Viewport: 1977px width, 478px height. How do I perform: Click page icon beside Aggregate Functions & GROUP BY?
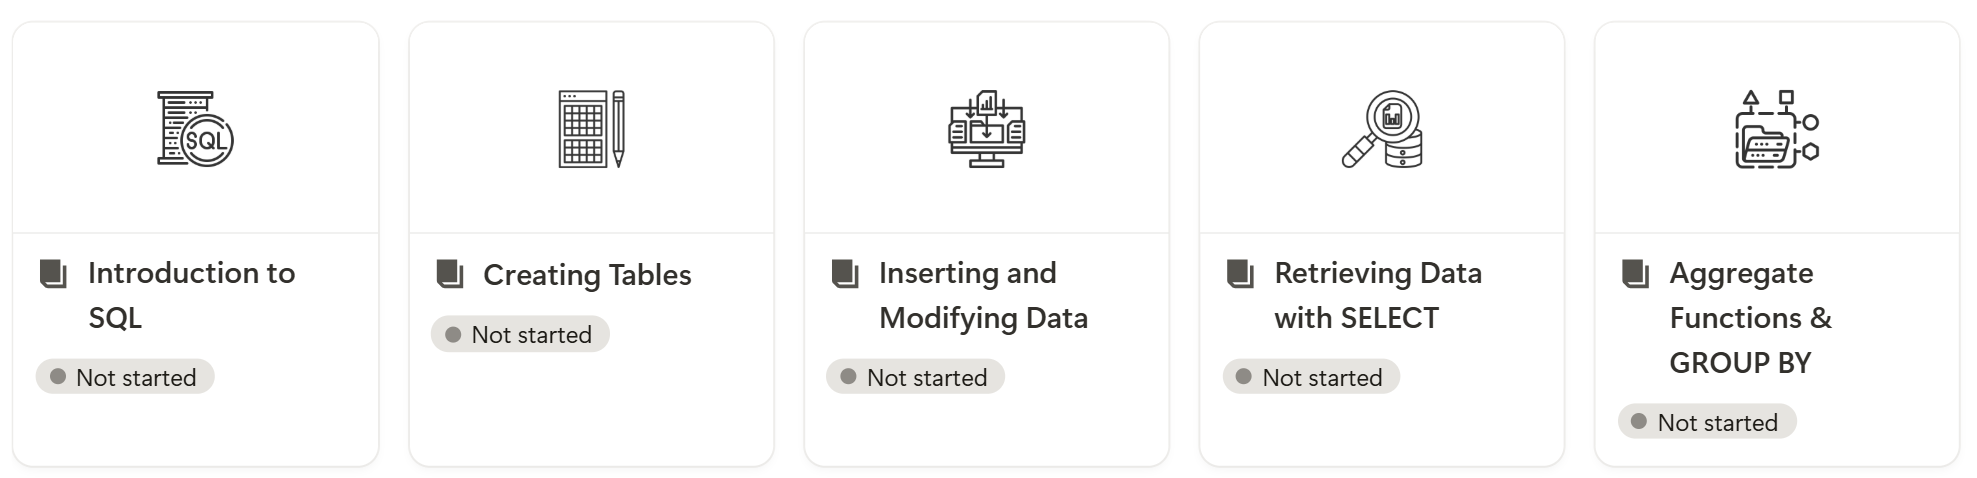1635,273
